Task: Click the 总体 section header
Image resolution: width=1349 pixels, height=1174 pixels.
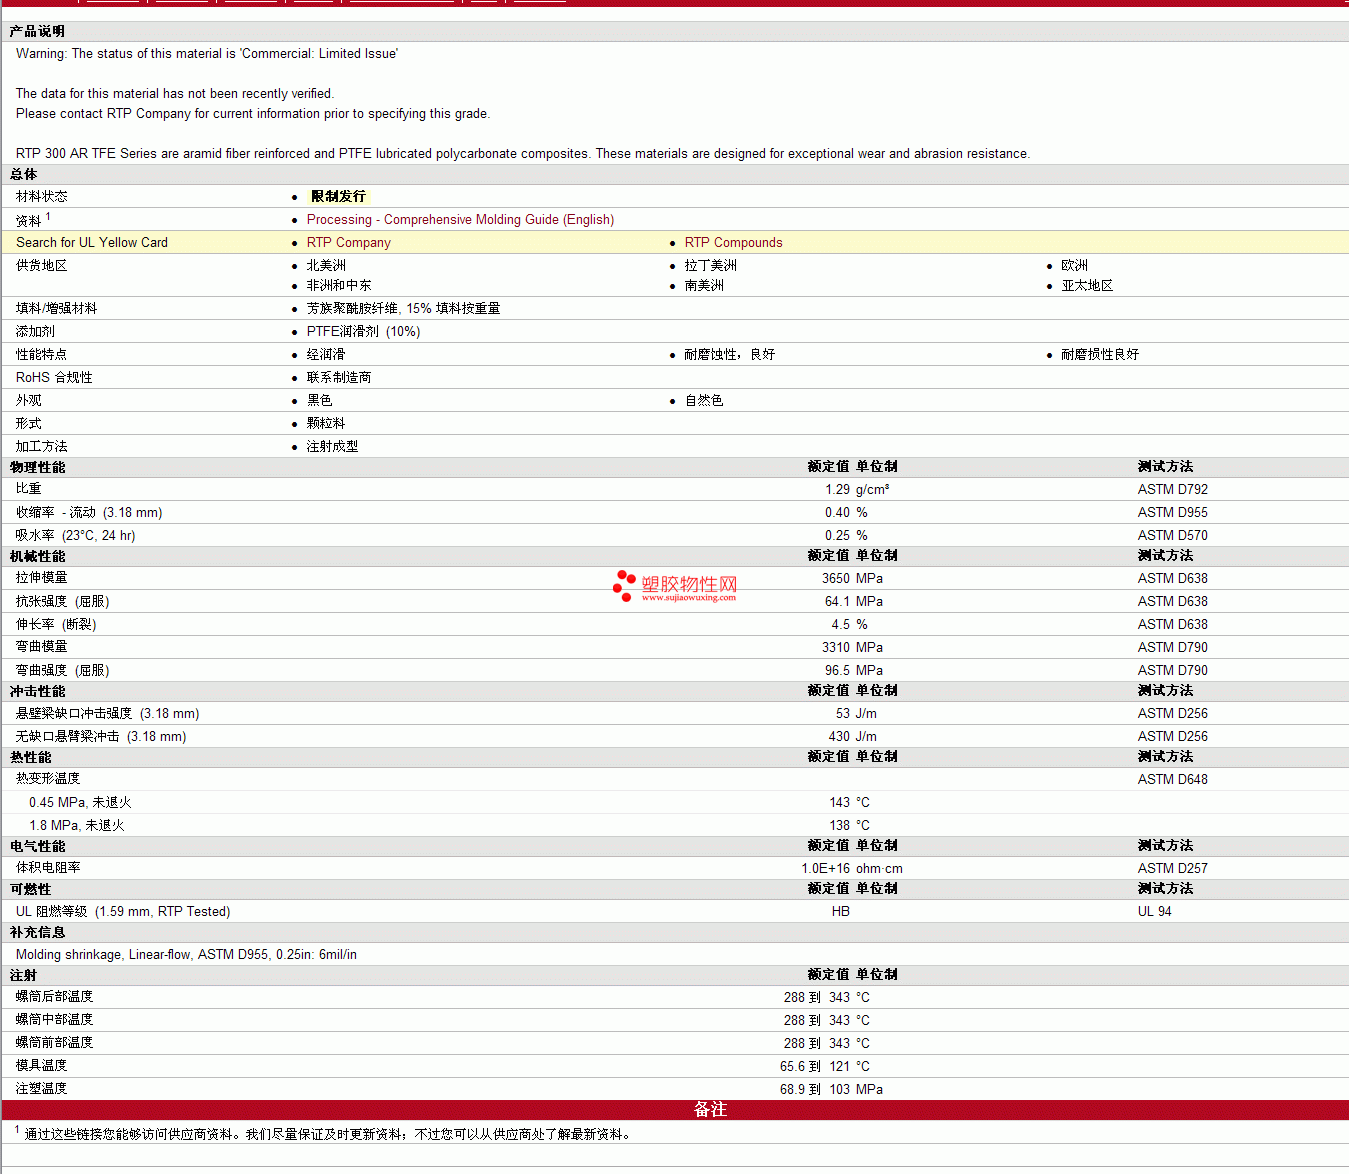Action: (23, 174)
